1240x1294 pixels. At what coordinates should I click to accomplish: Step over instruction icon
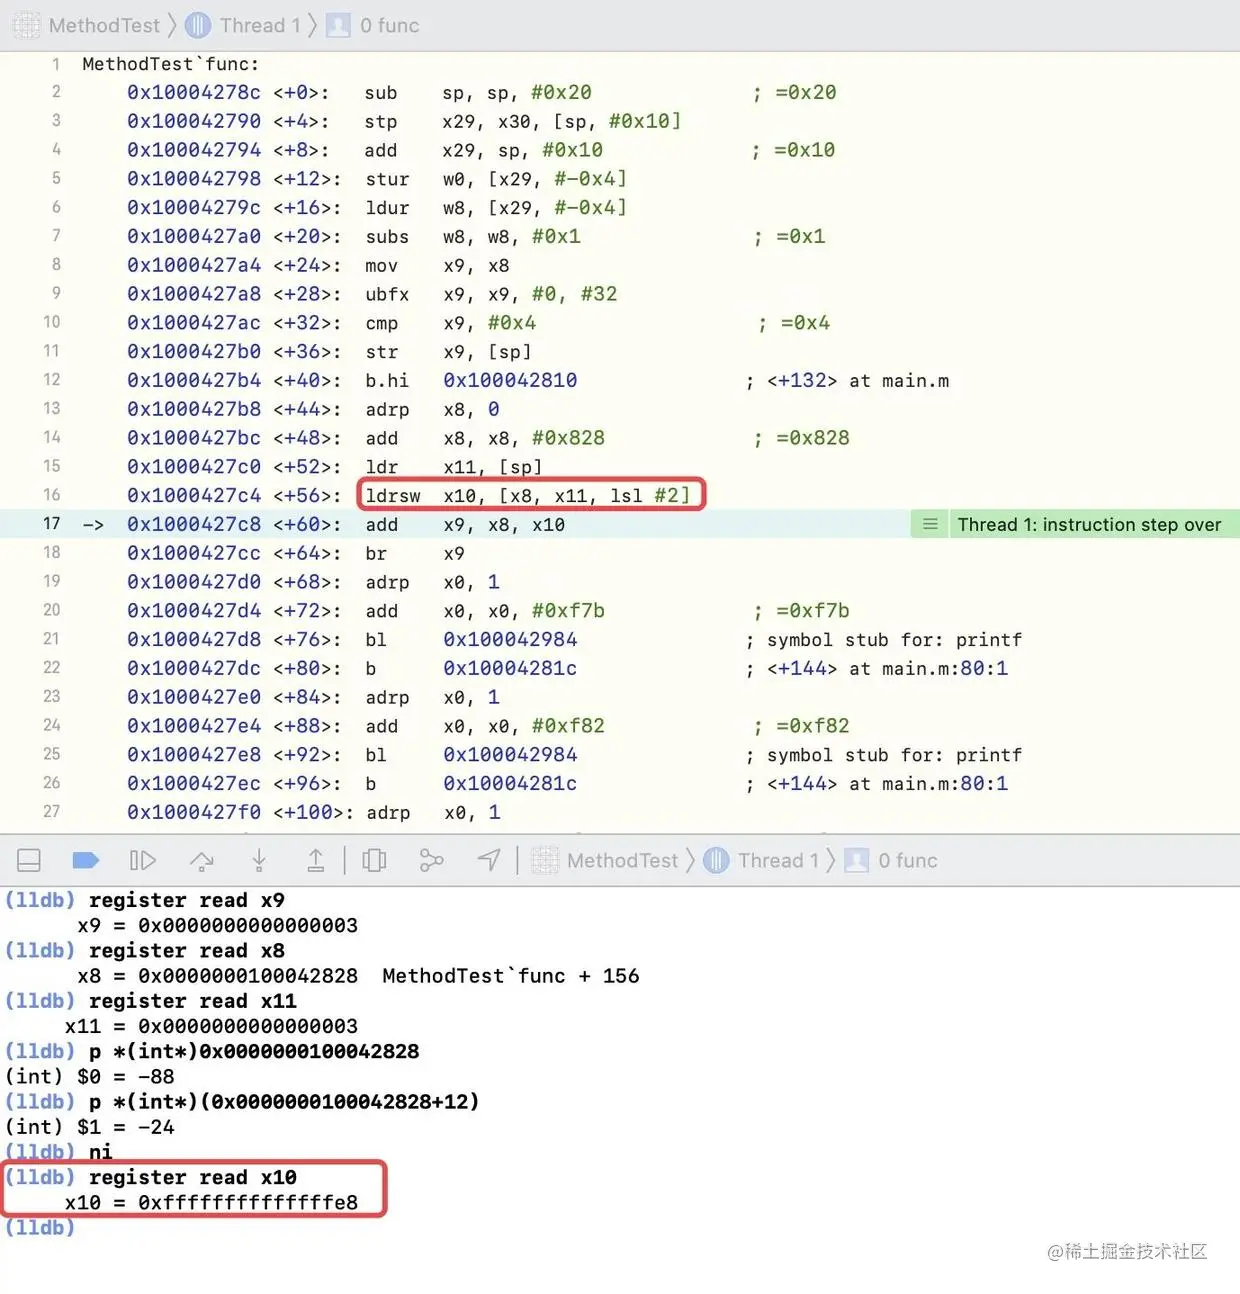point(202,861)
